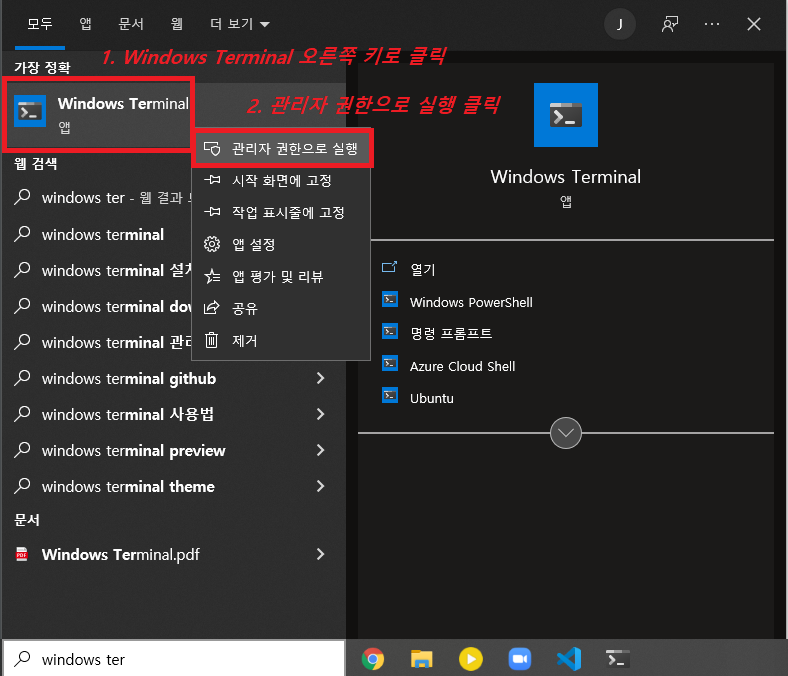788x676 pixels.
Task: Expand the arrow for 'windows terminal 사용법'
Action: (x=320, y=414)
